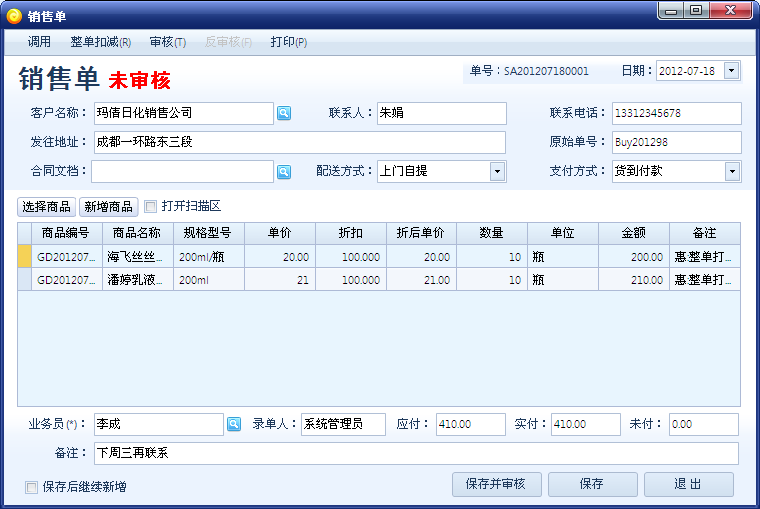Click the 商品编号 column header
This screenshot has width=760, height=509.
coord(67,233)
